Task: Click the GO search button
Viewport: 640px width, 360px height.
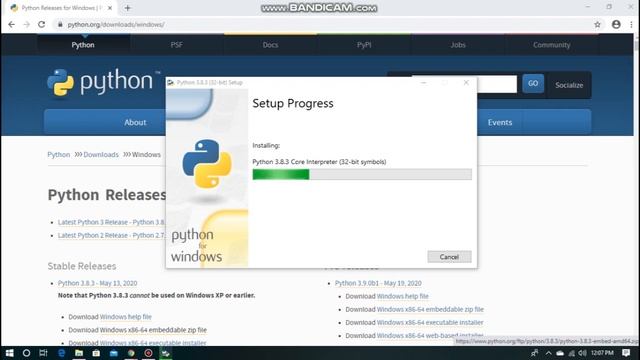Action: tap(533, 83)
